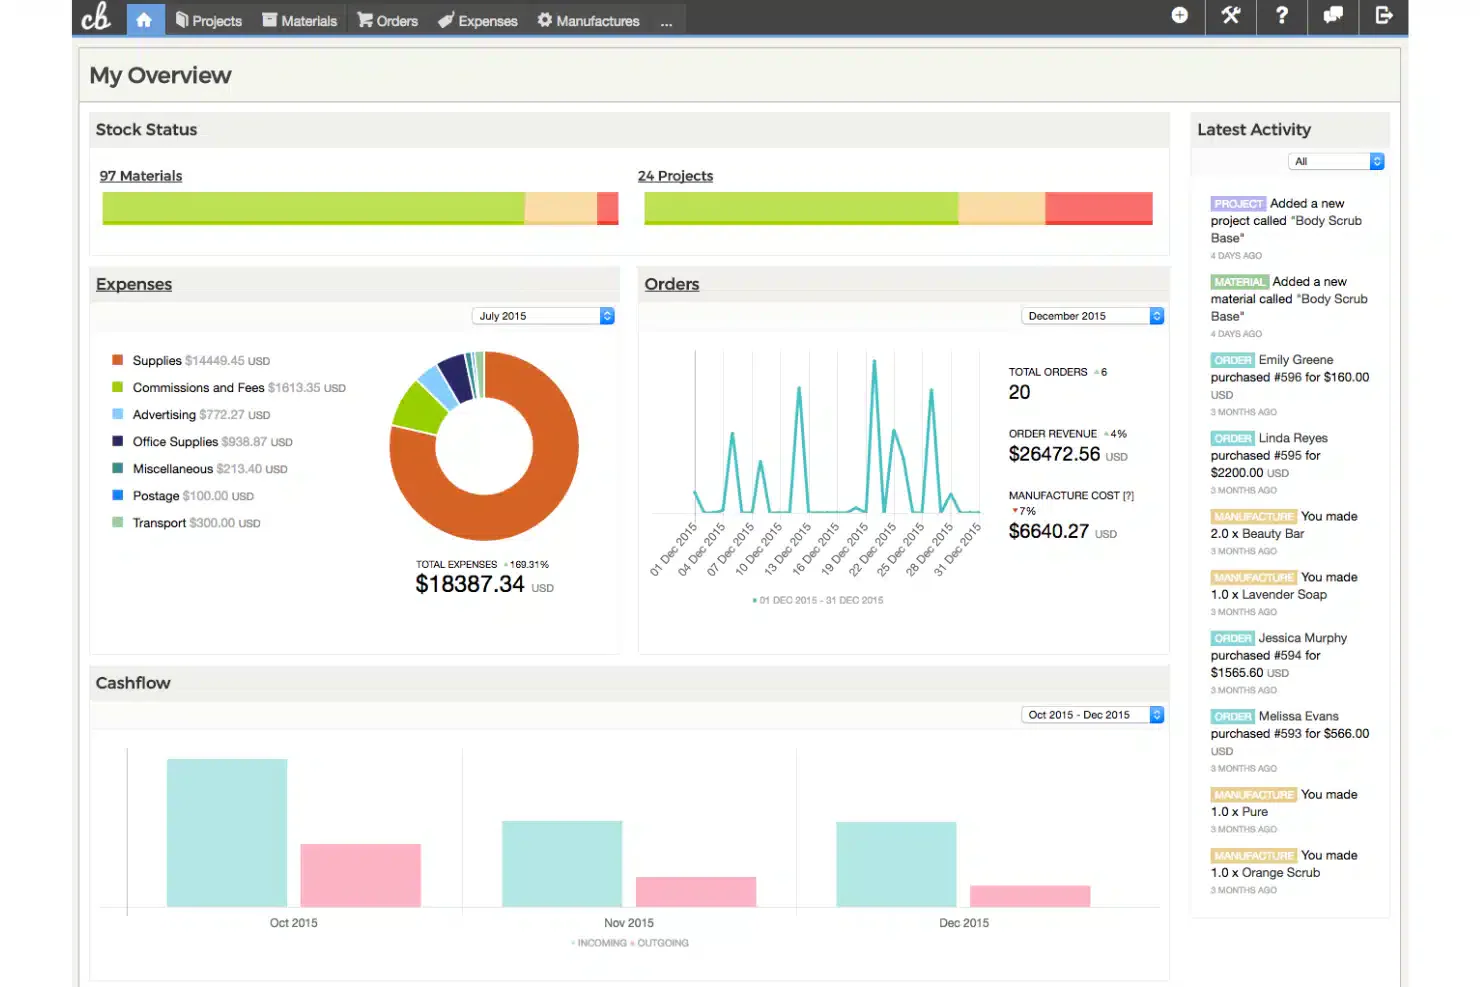Open the chat feedback icon
The width and height of the screenshot is (1480, 987).
(1333, 16)
